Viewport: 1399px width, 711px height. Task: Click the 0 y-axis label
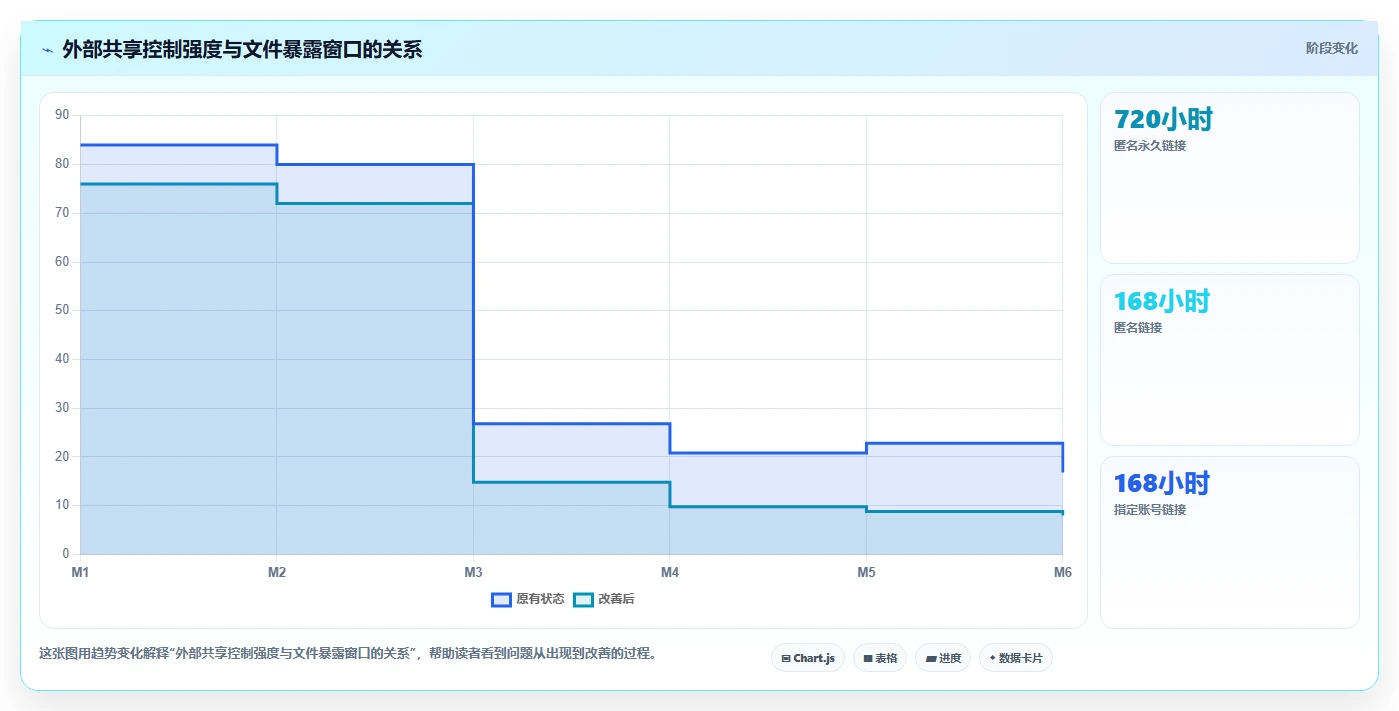(65, 554)
